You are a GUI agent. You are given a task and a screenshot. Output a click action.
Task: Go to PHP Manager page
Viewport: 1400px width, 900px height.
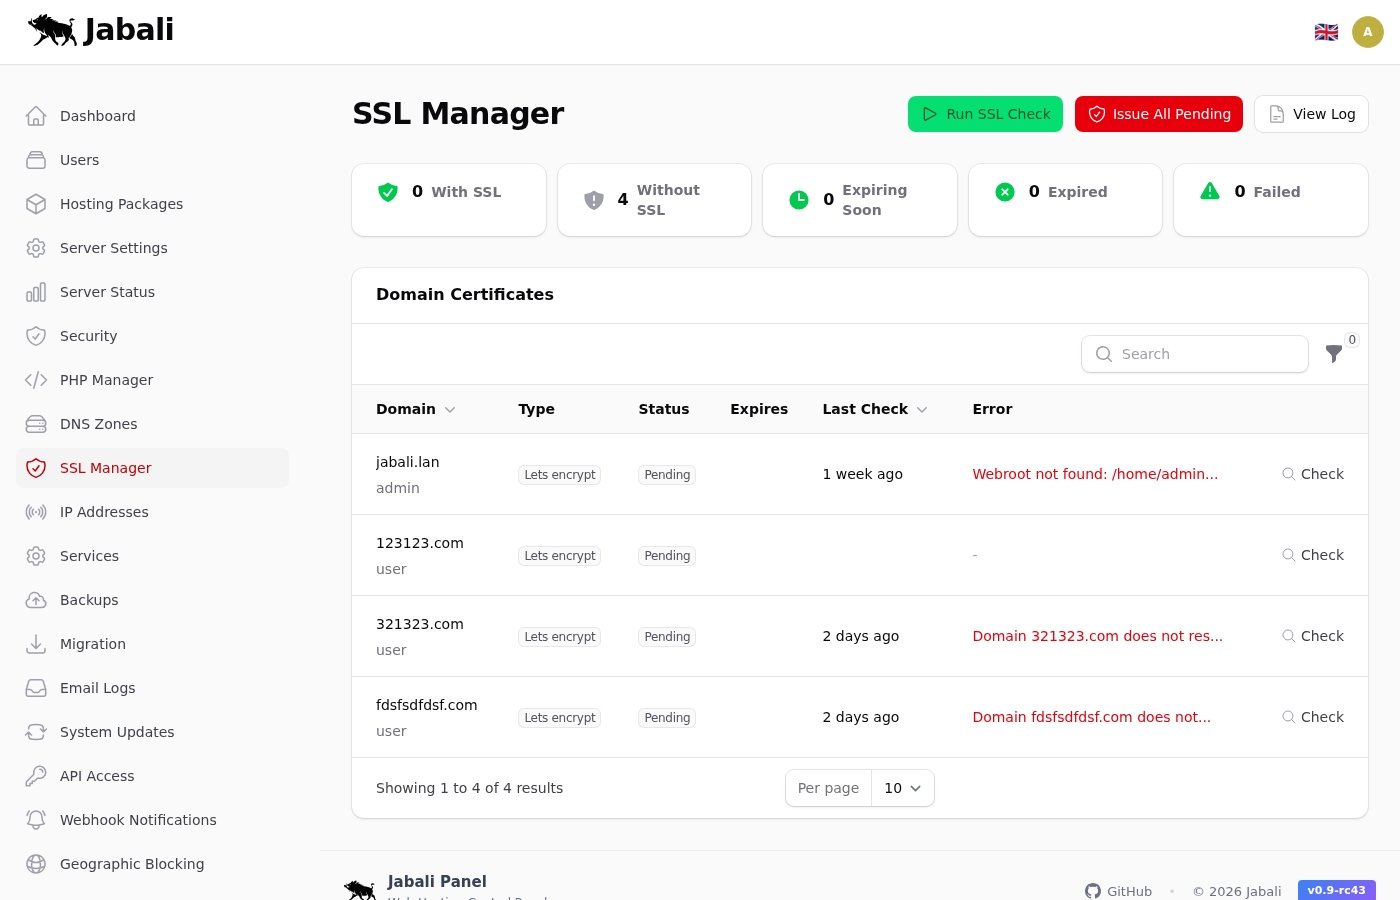click(106, 380)
